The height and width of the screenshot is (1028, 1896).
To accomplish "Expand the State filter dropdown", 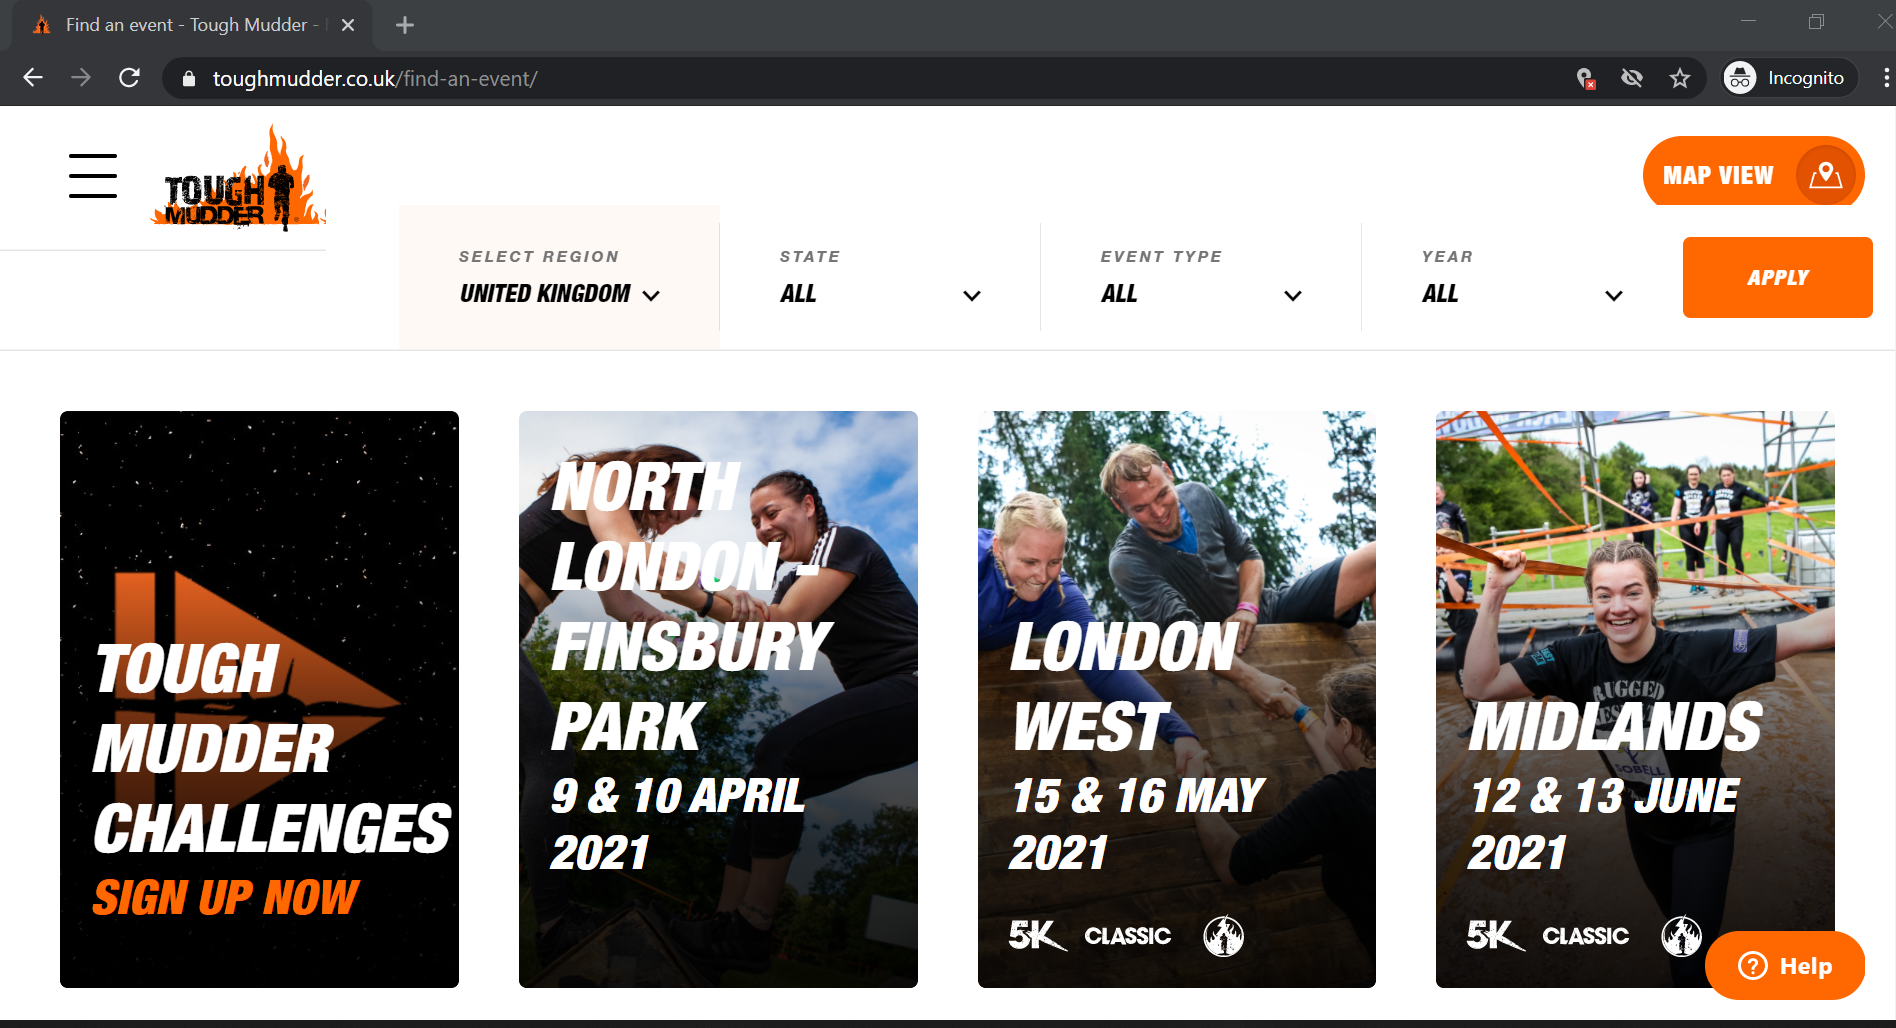I will click(x=880, y=277).
